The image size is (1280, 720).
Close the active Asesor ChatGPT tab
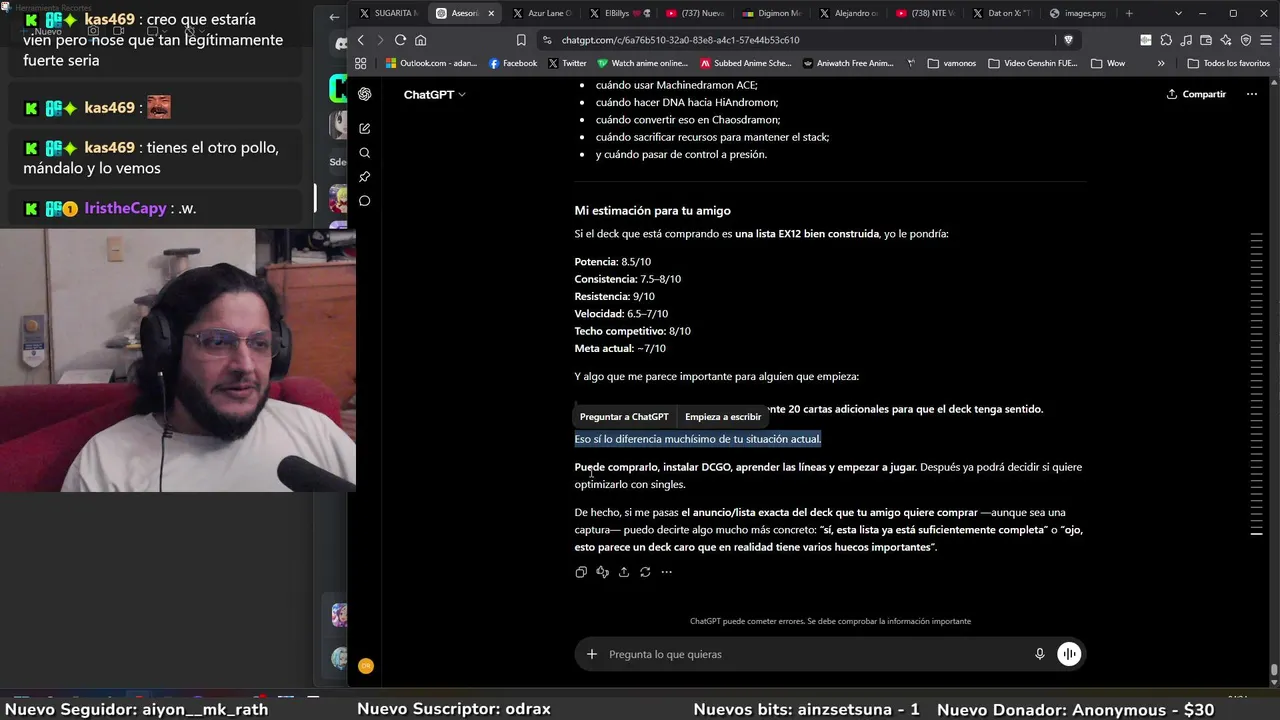pyautogui.click(x=489, y=13)
